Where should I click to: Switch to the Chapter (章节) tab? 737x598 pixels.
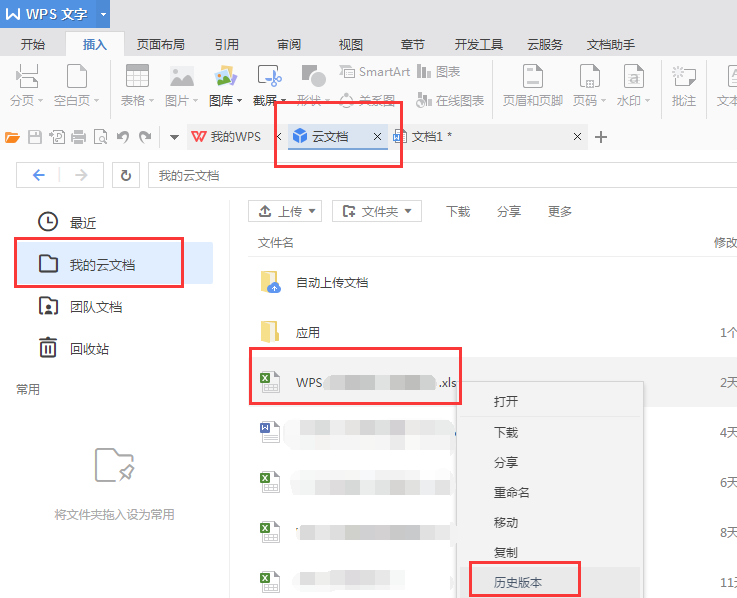click(413, 45)
